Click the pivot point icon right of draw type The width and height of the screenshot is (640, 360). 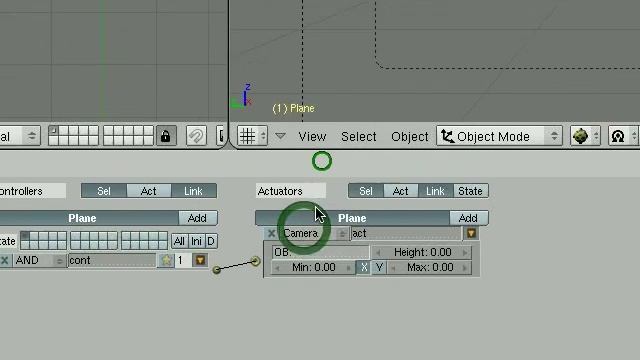618,136
